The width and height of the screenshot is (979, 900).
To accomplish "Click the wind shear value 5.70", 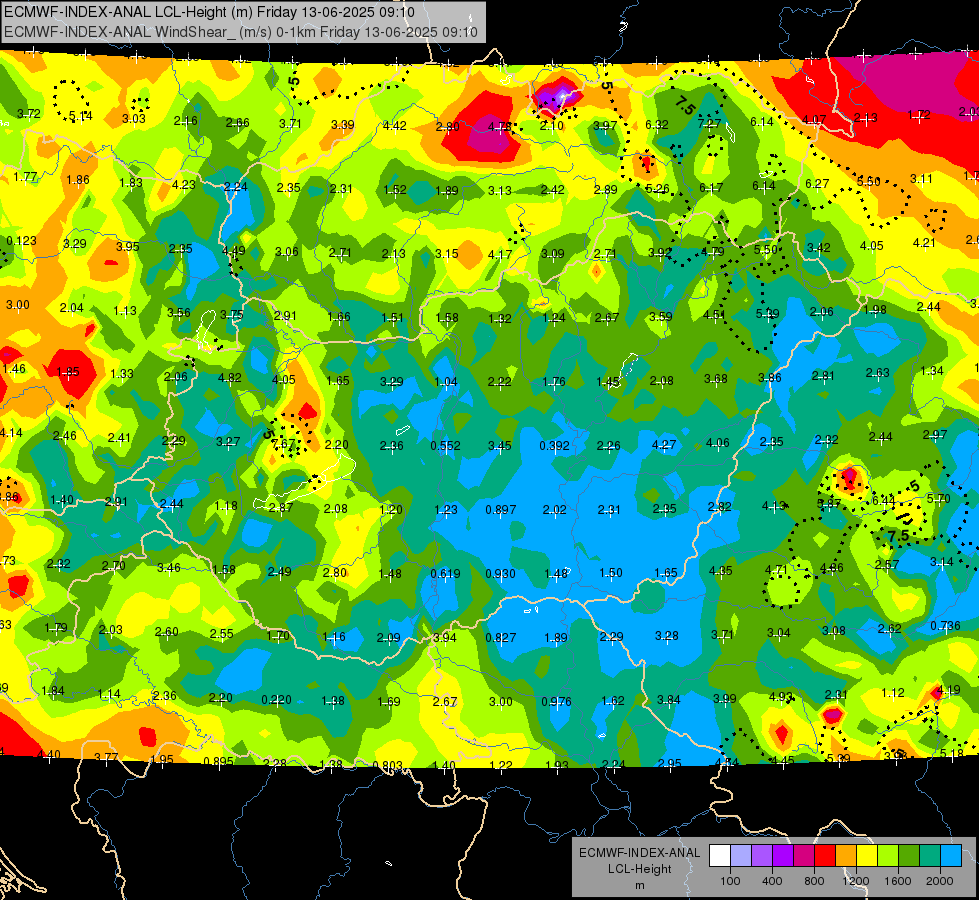I will coord(938,498).
